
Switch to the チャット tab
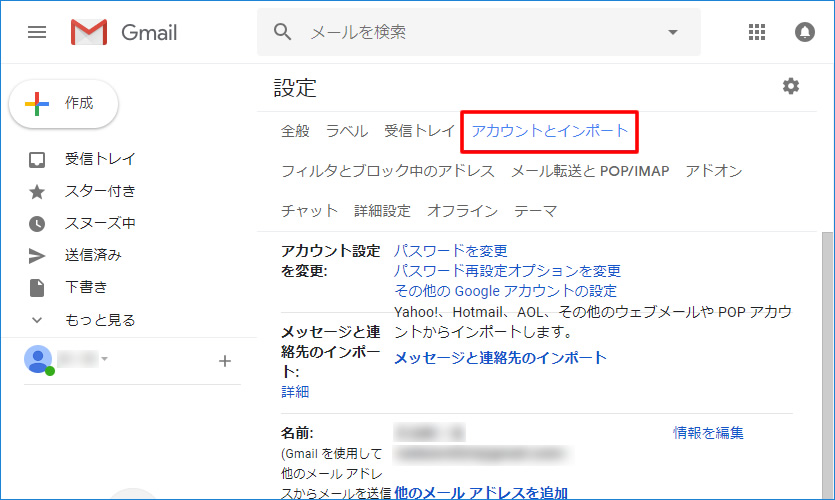pos(309,211)
